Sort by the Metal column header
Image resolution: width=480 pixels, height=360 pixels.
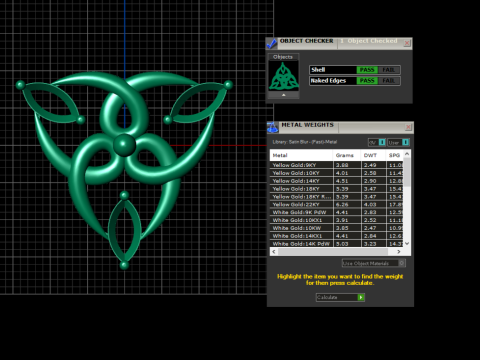point(301,155)
